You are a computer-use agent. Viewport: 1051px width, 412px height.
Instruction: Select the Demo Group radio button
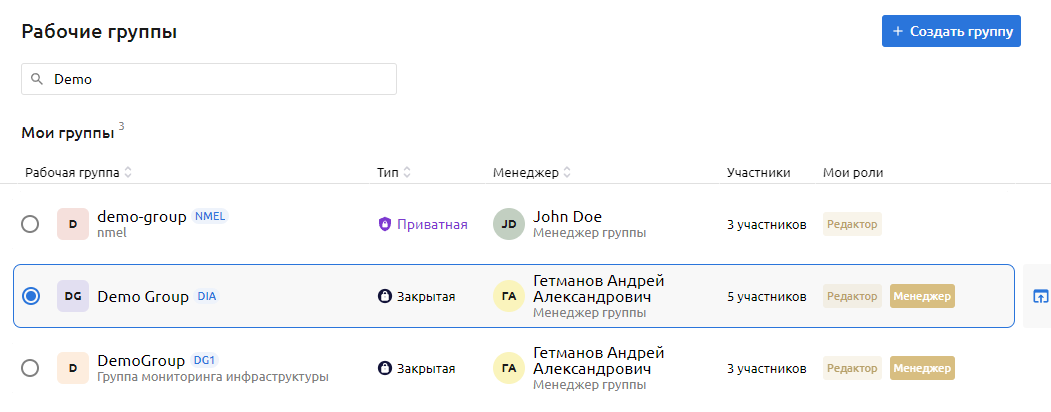30,296
